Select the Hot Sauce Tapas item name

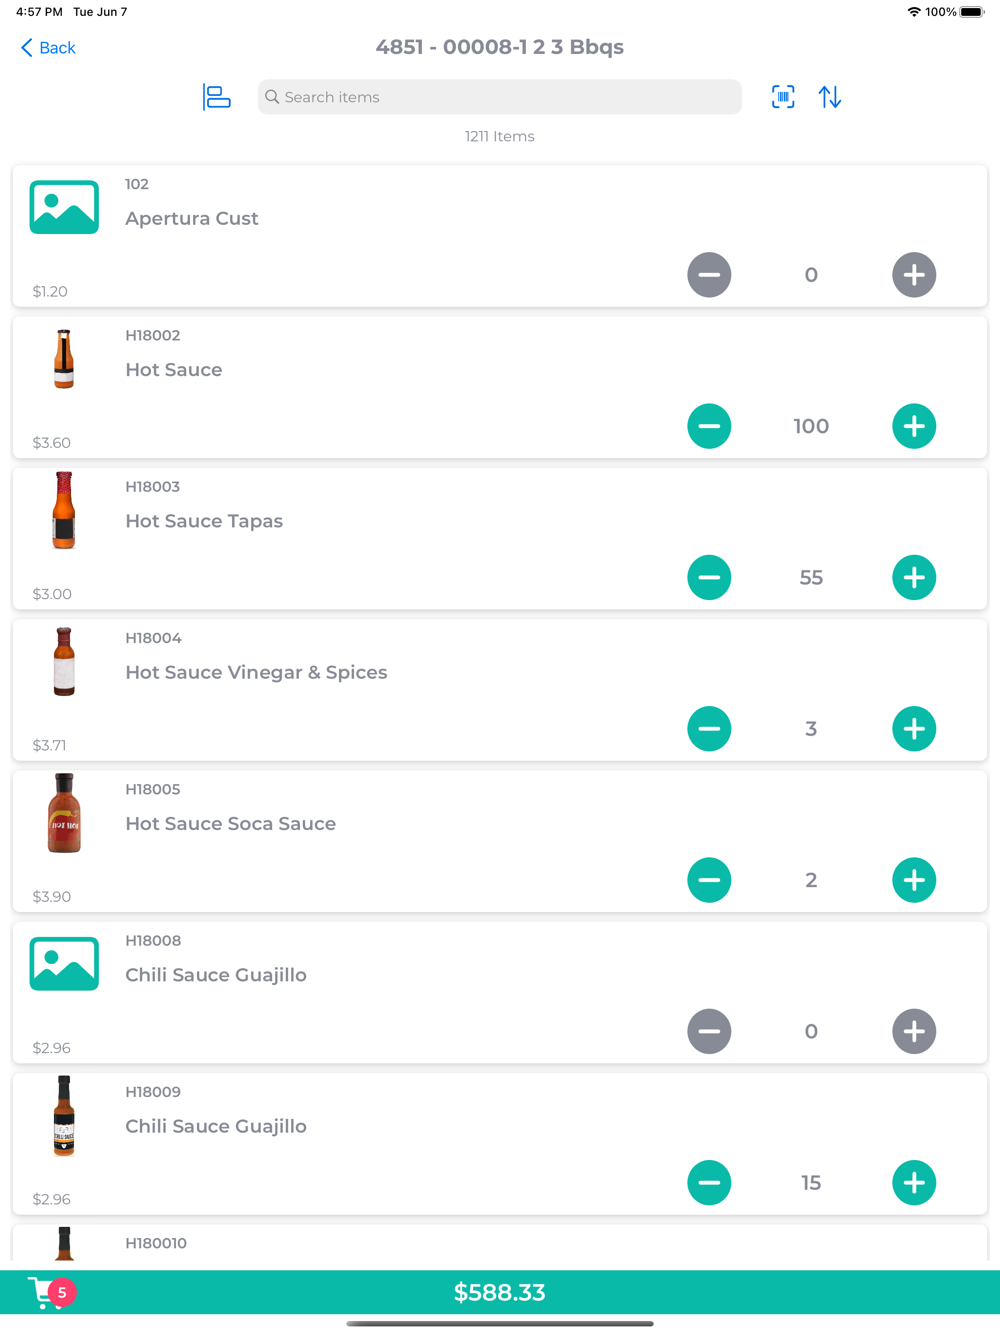[x=204, y=521]
